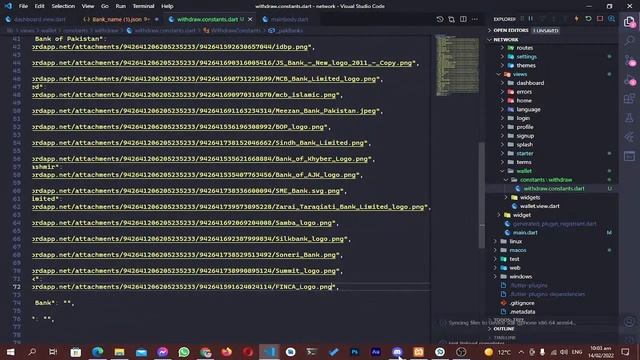Collapse the wallet folder
The width and height of the screenshot is (640, 360).
[x=524, y=171]
